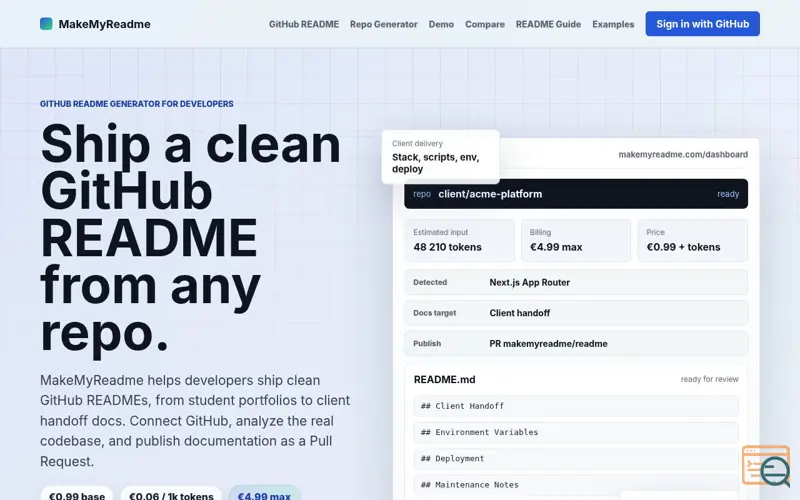
Task: Click the ## Environment Variables line
Action: 576,432
